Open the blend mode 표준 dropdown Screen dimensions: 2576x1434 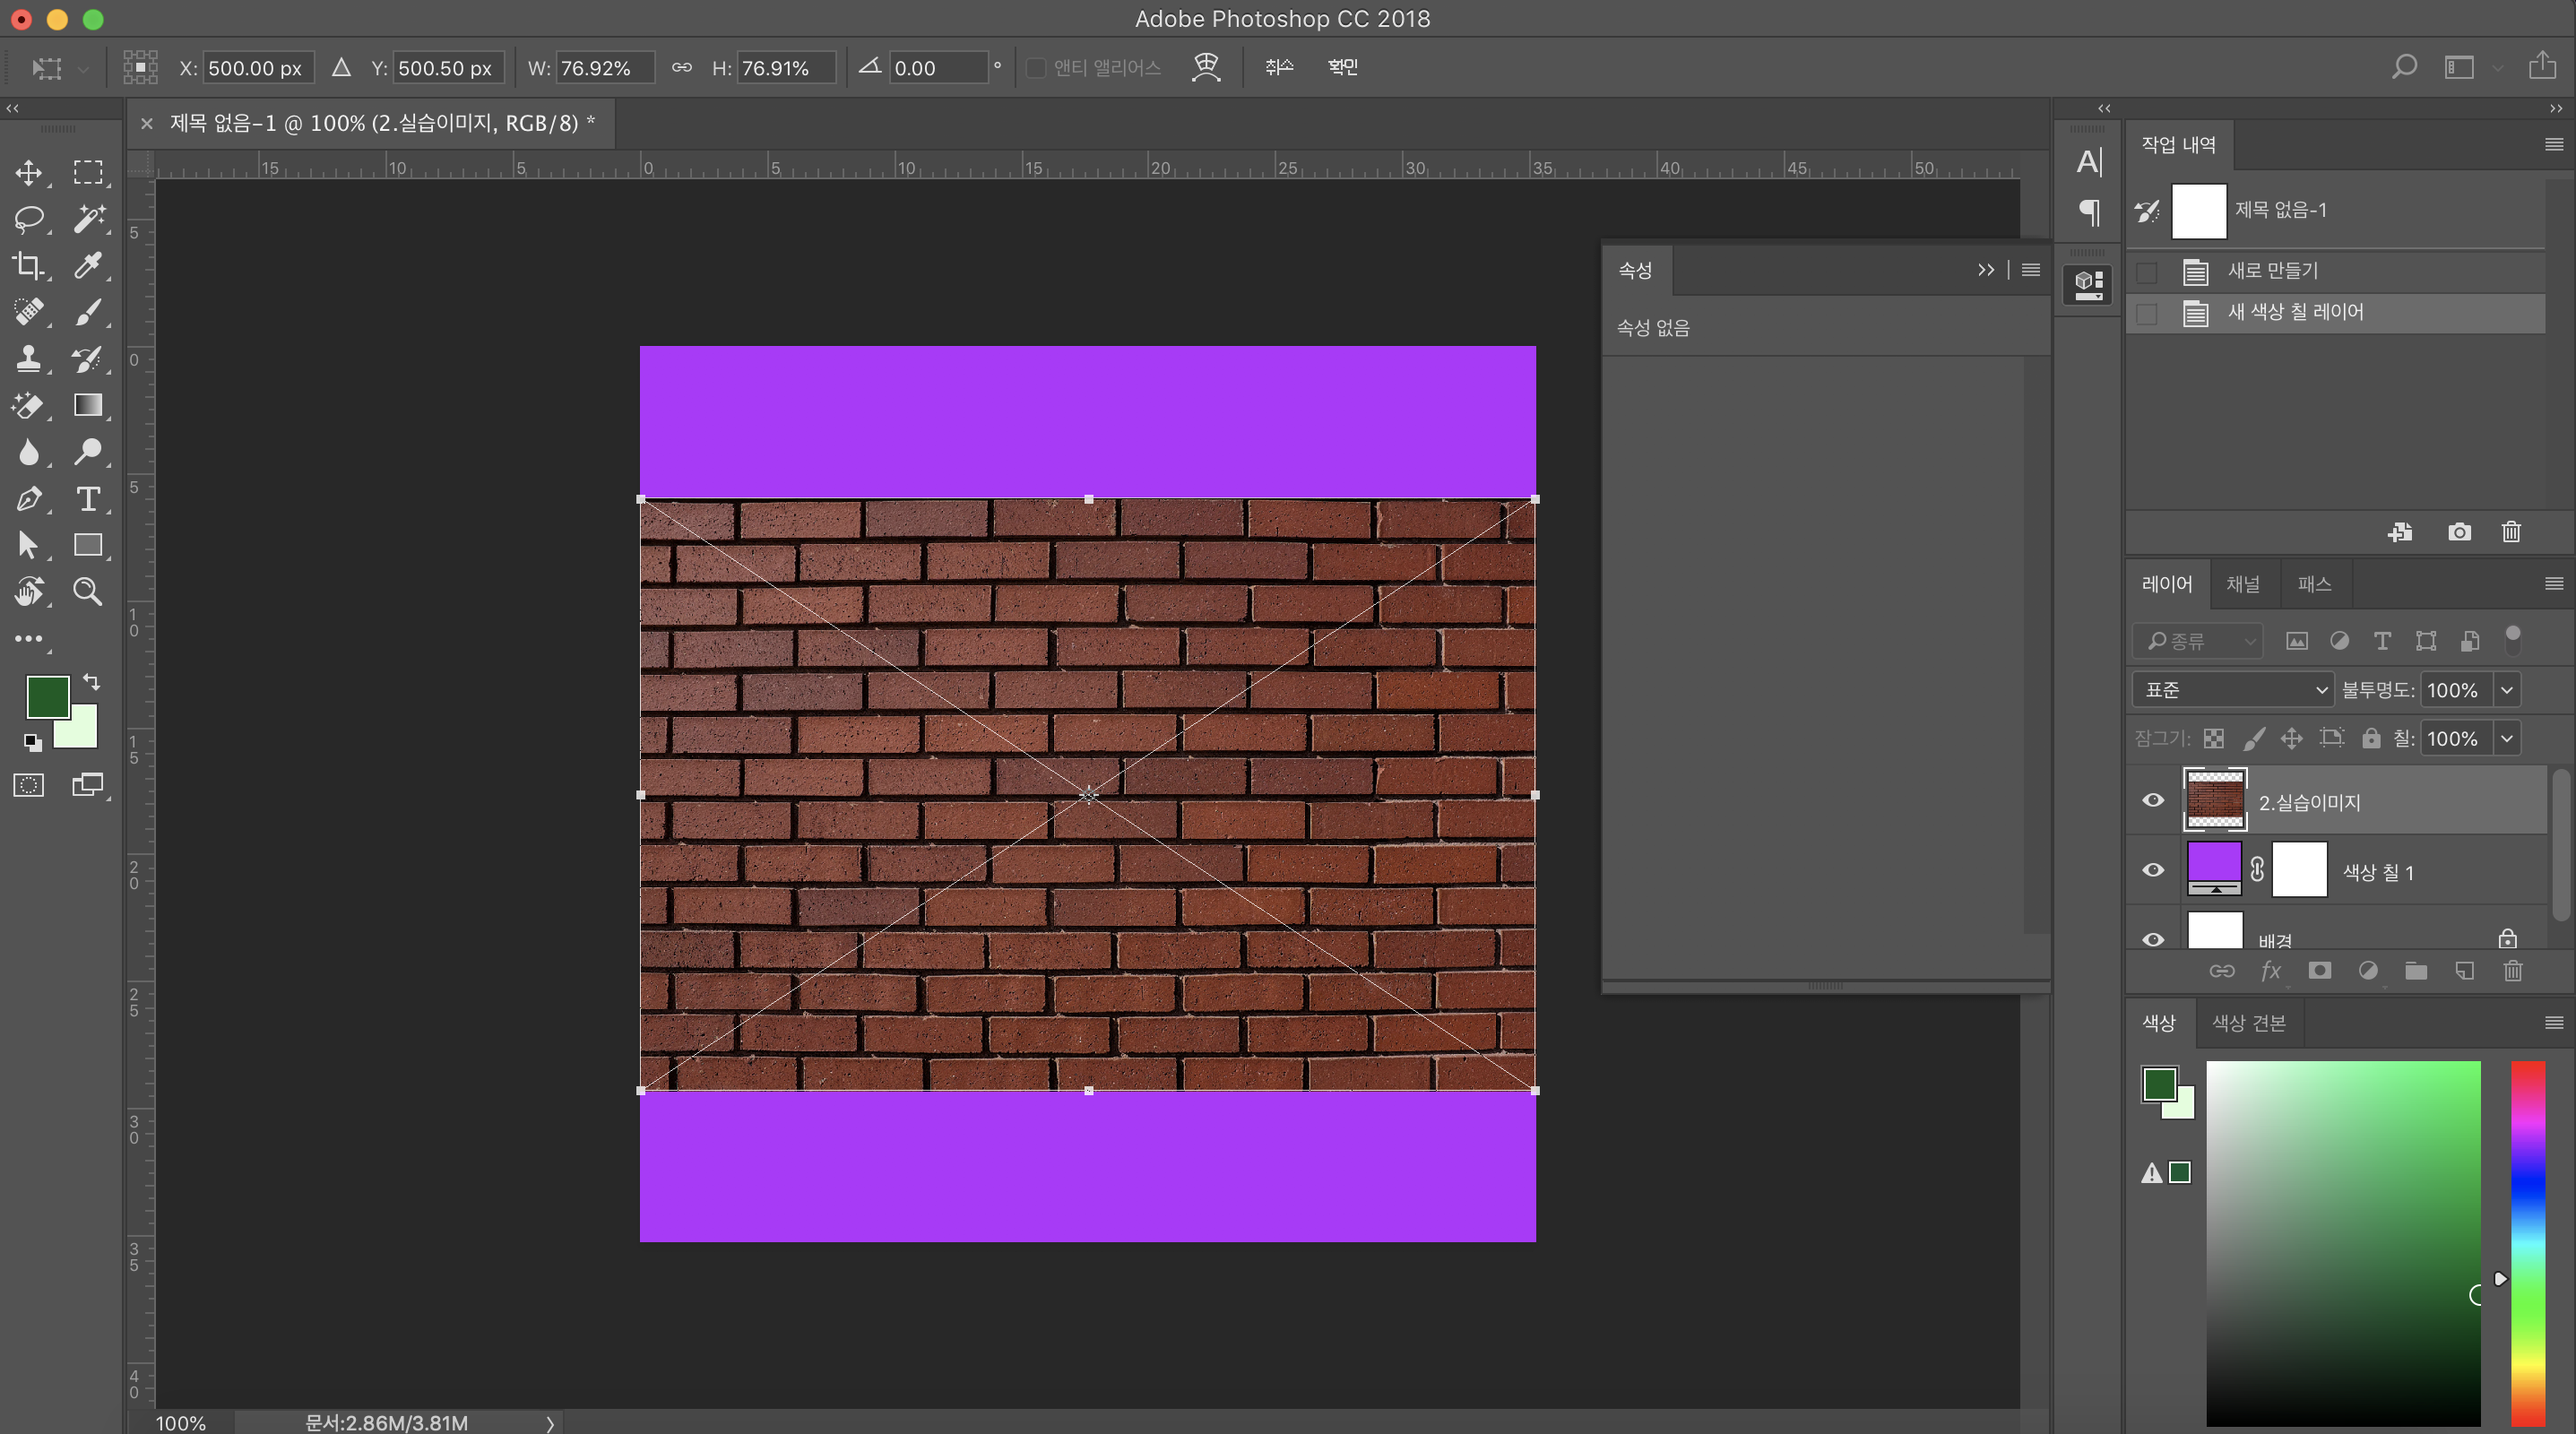pos(2233,690)
